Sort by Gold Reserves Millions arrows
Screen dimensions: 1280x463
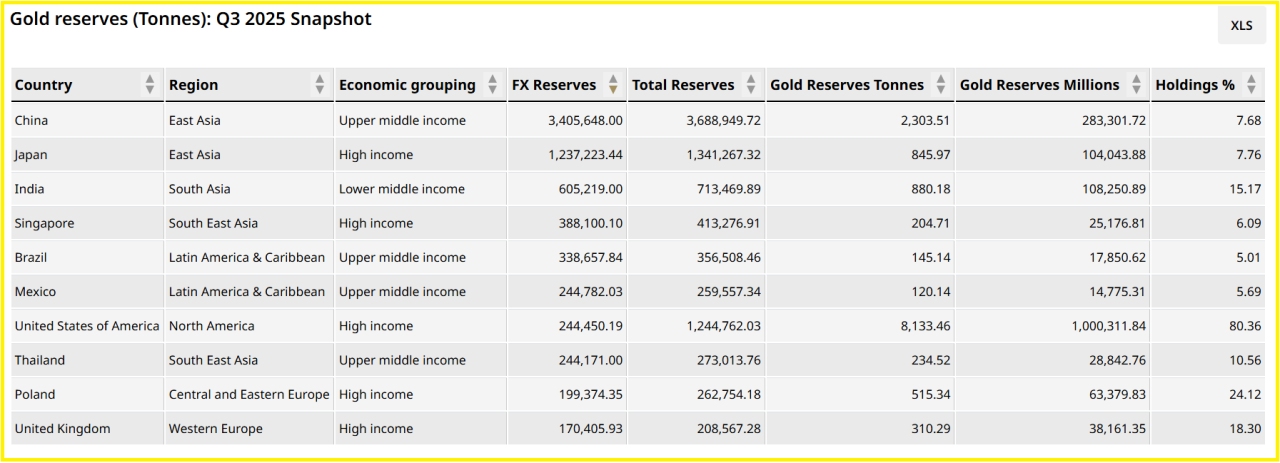1137,85
